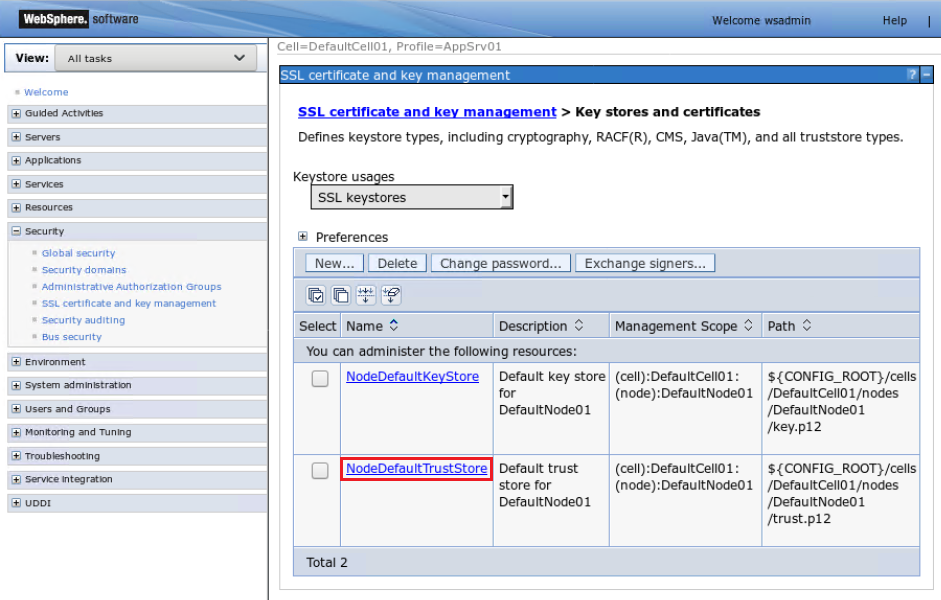Open Bus security page
Image resolution: width=941 pixels, height=600 pixels.
click(72, 337)
